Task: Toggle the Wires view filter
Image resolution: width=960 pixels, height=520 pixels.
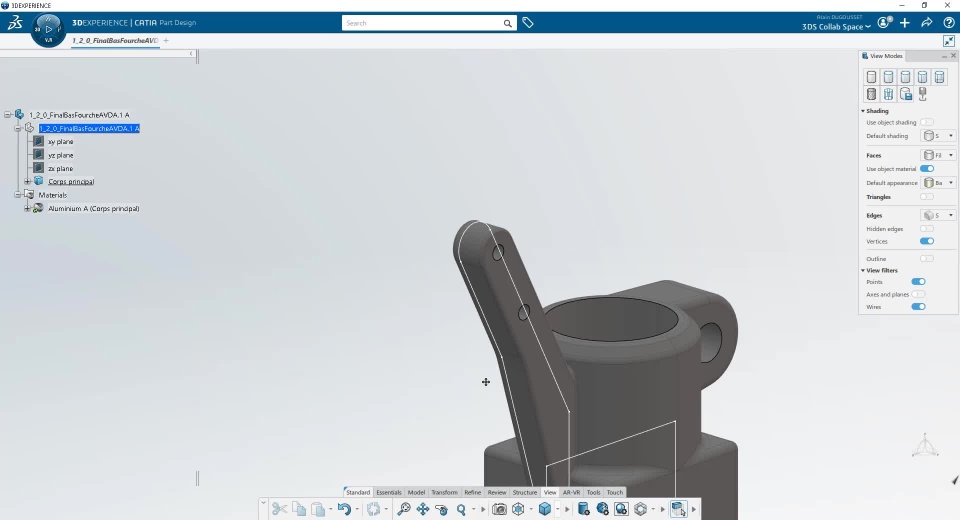Action: click(x=918, y=307)
